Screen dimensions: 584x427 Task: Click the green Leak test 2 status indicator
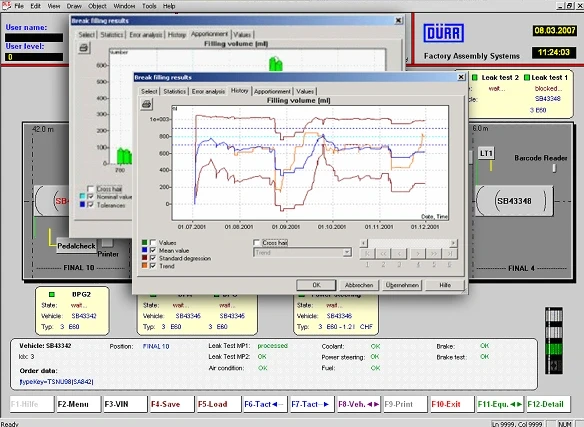[x=475, y=78]
